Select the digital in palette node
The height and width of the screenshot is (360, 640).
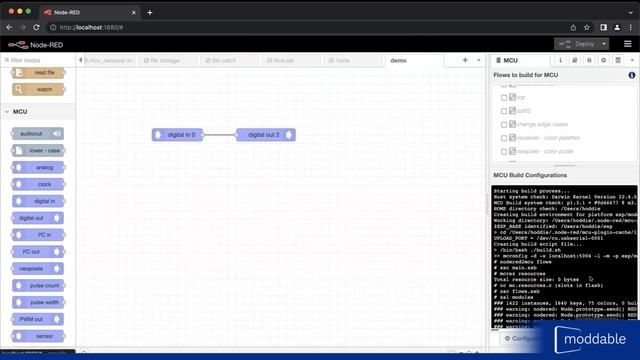(38, 201)
